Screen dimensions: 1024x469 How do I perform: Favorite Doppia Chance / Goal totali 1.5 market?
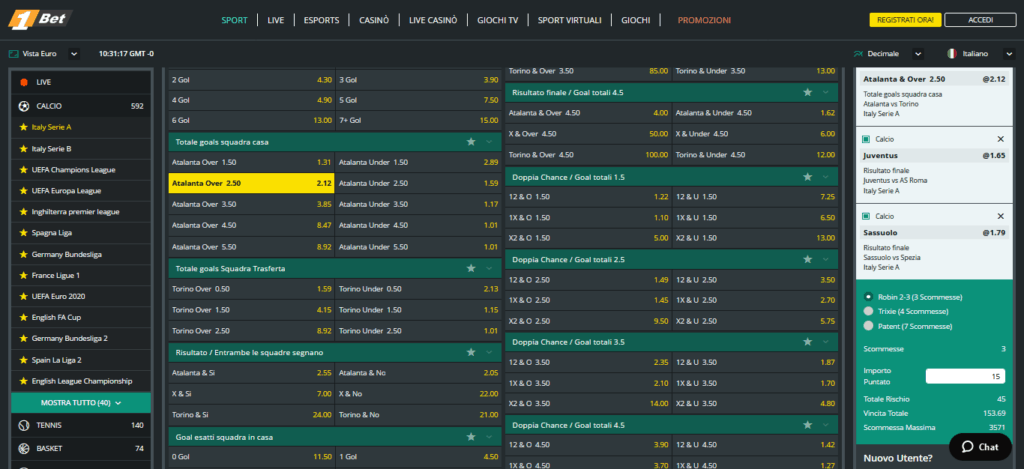click(808, 177)
